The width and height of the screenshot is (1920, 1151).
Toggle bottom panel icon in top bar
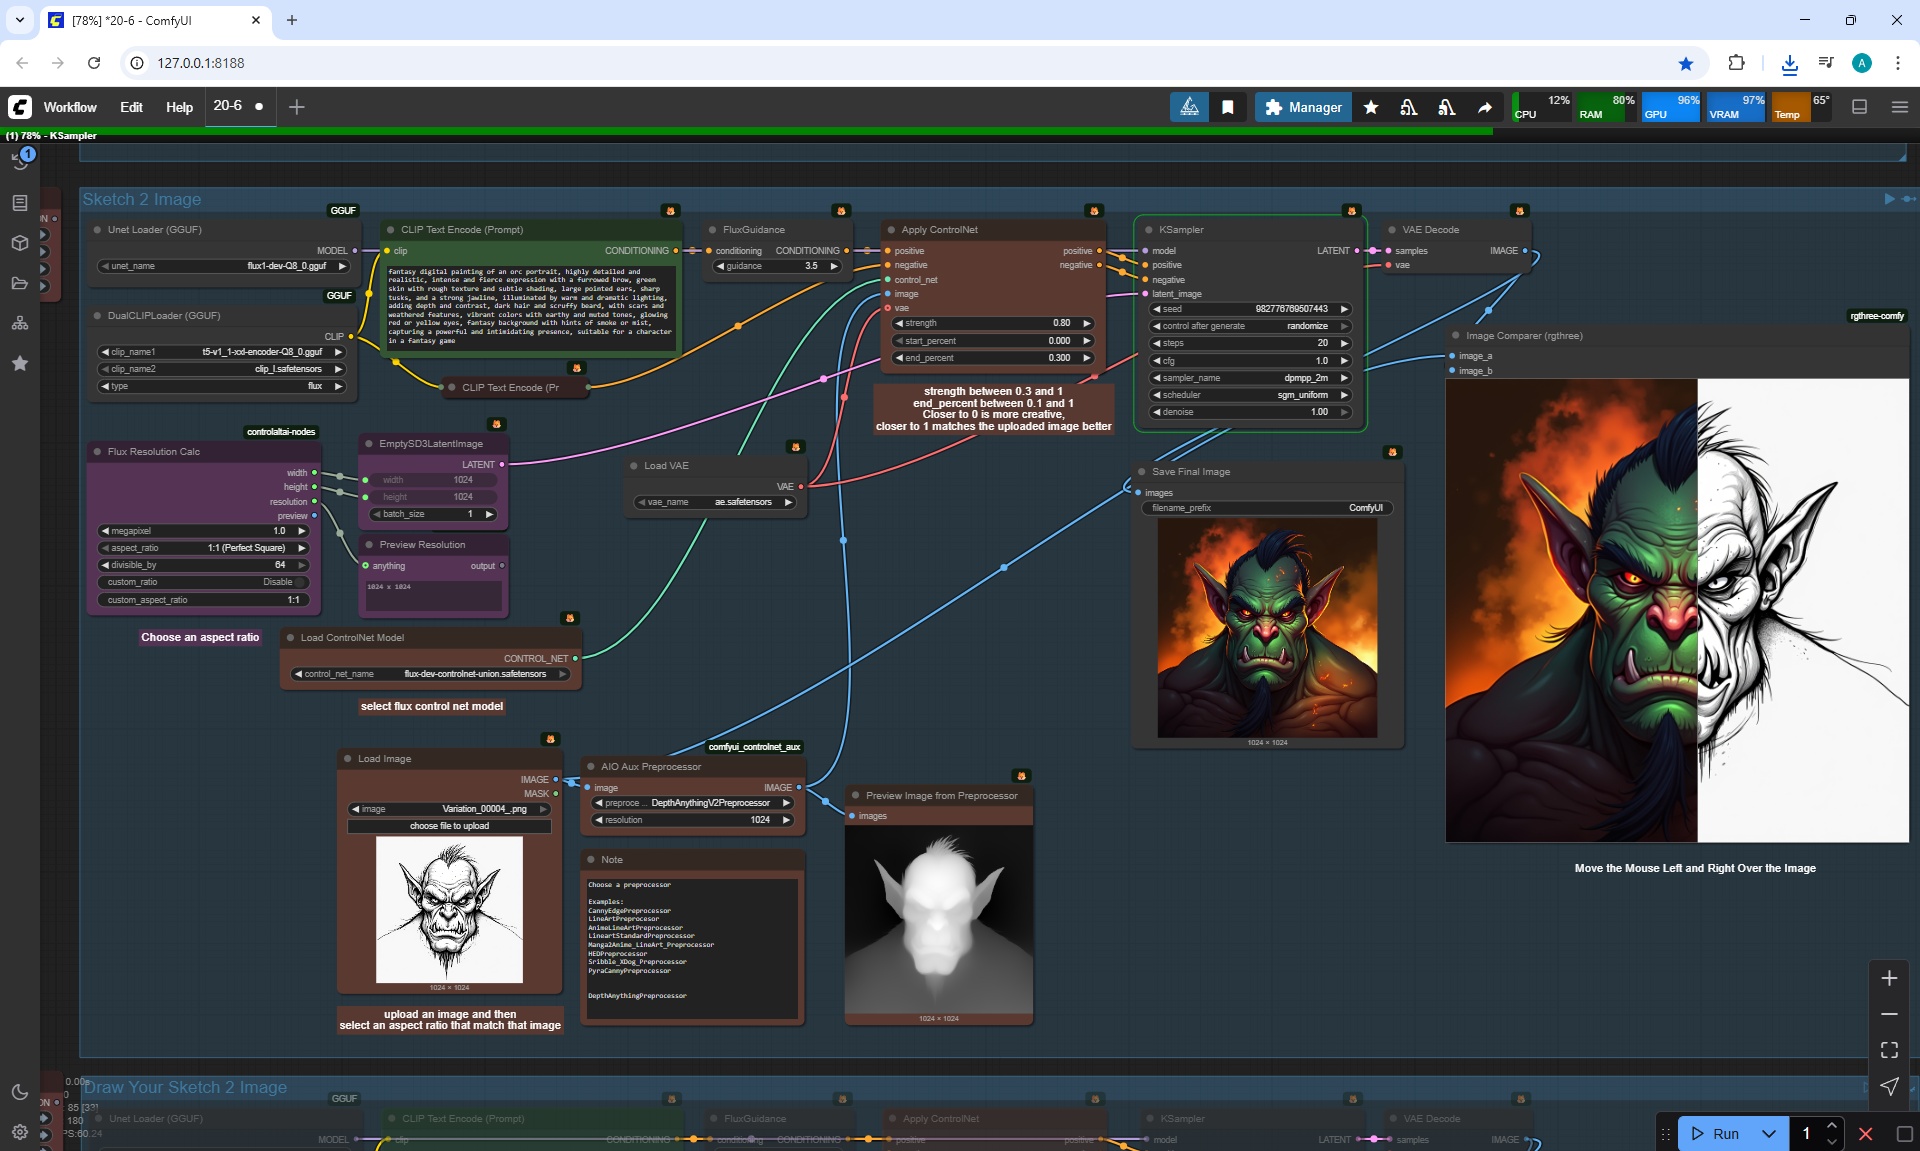(x=1859, y=107)
